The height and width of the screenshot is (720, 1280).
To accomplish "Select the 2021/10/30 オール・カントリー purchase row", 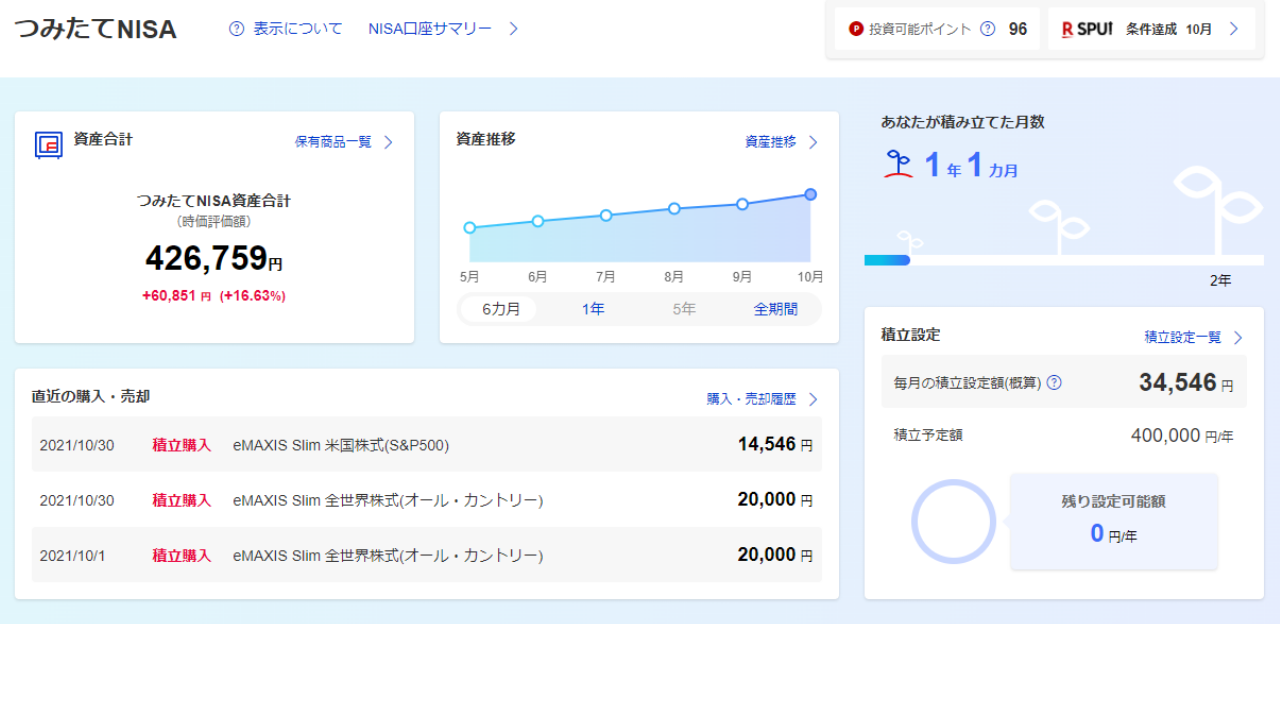I will (427, 500).
